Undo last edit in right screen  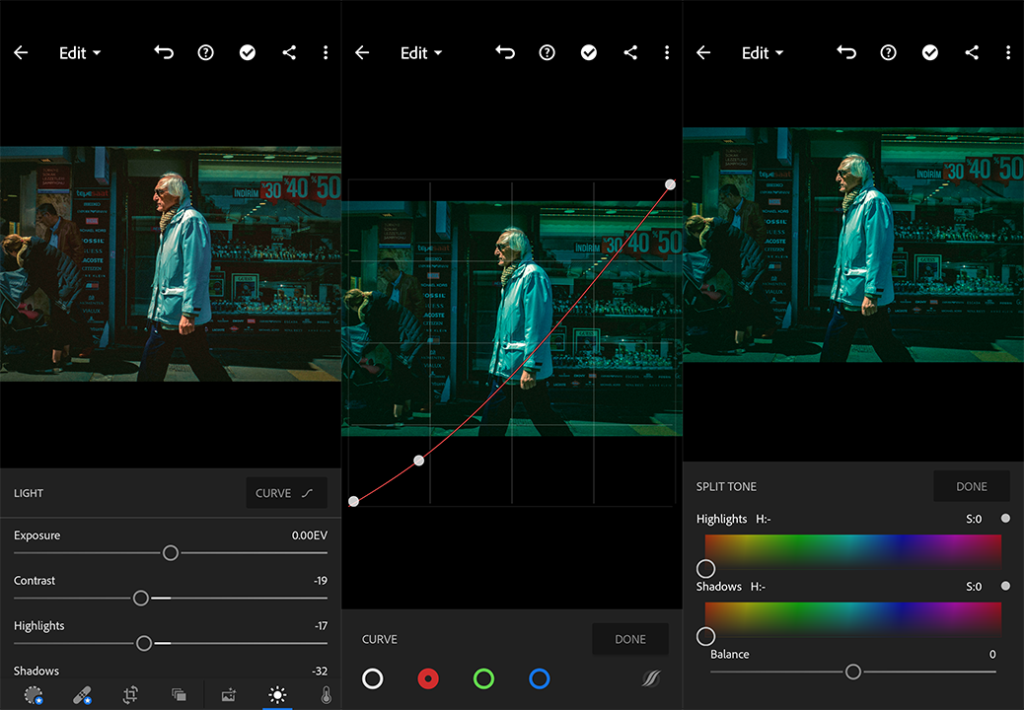[846, 52]
